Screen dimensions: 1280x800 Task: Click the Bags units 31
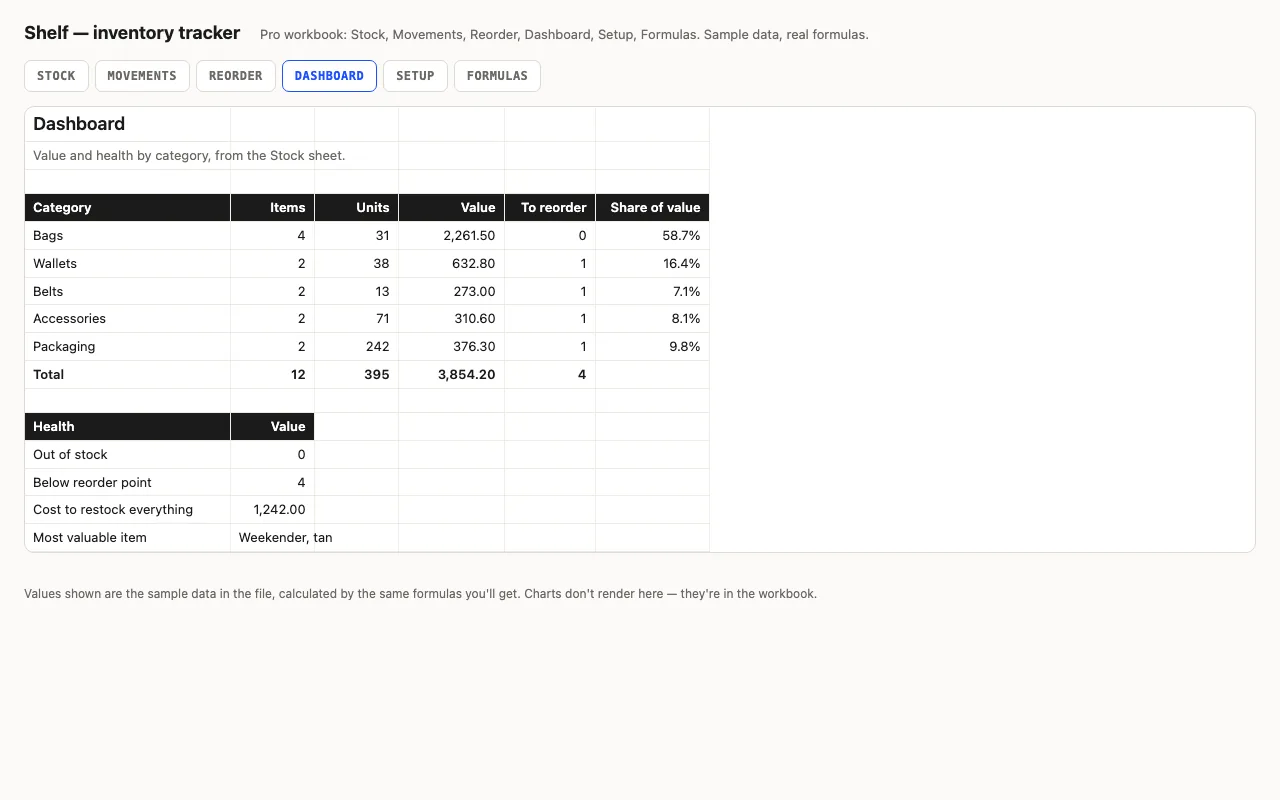tap(357, 236)
